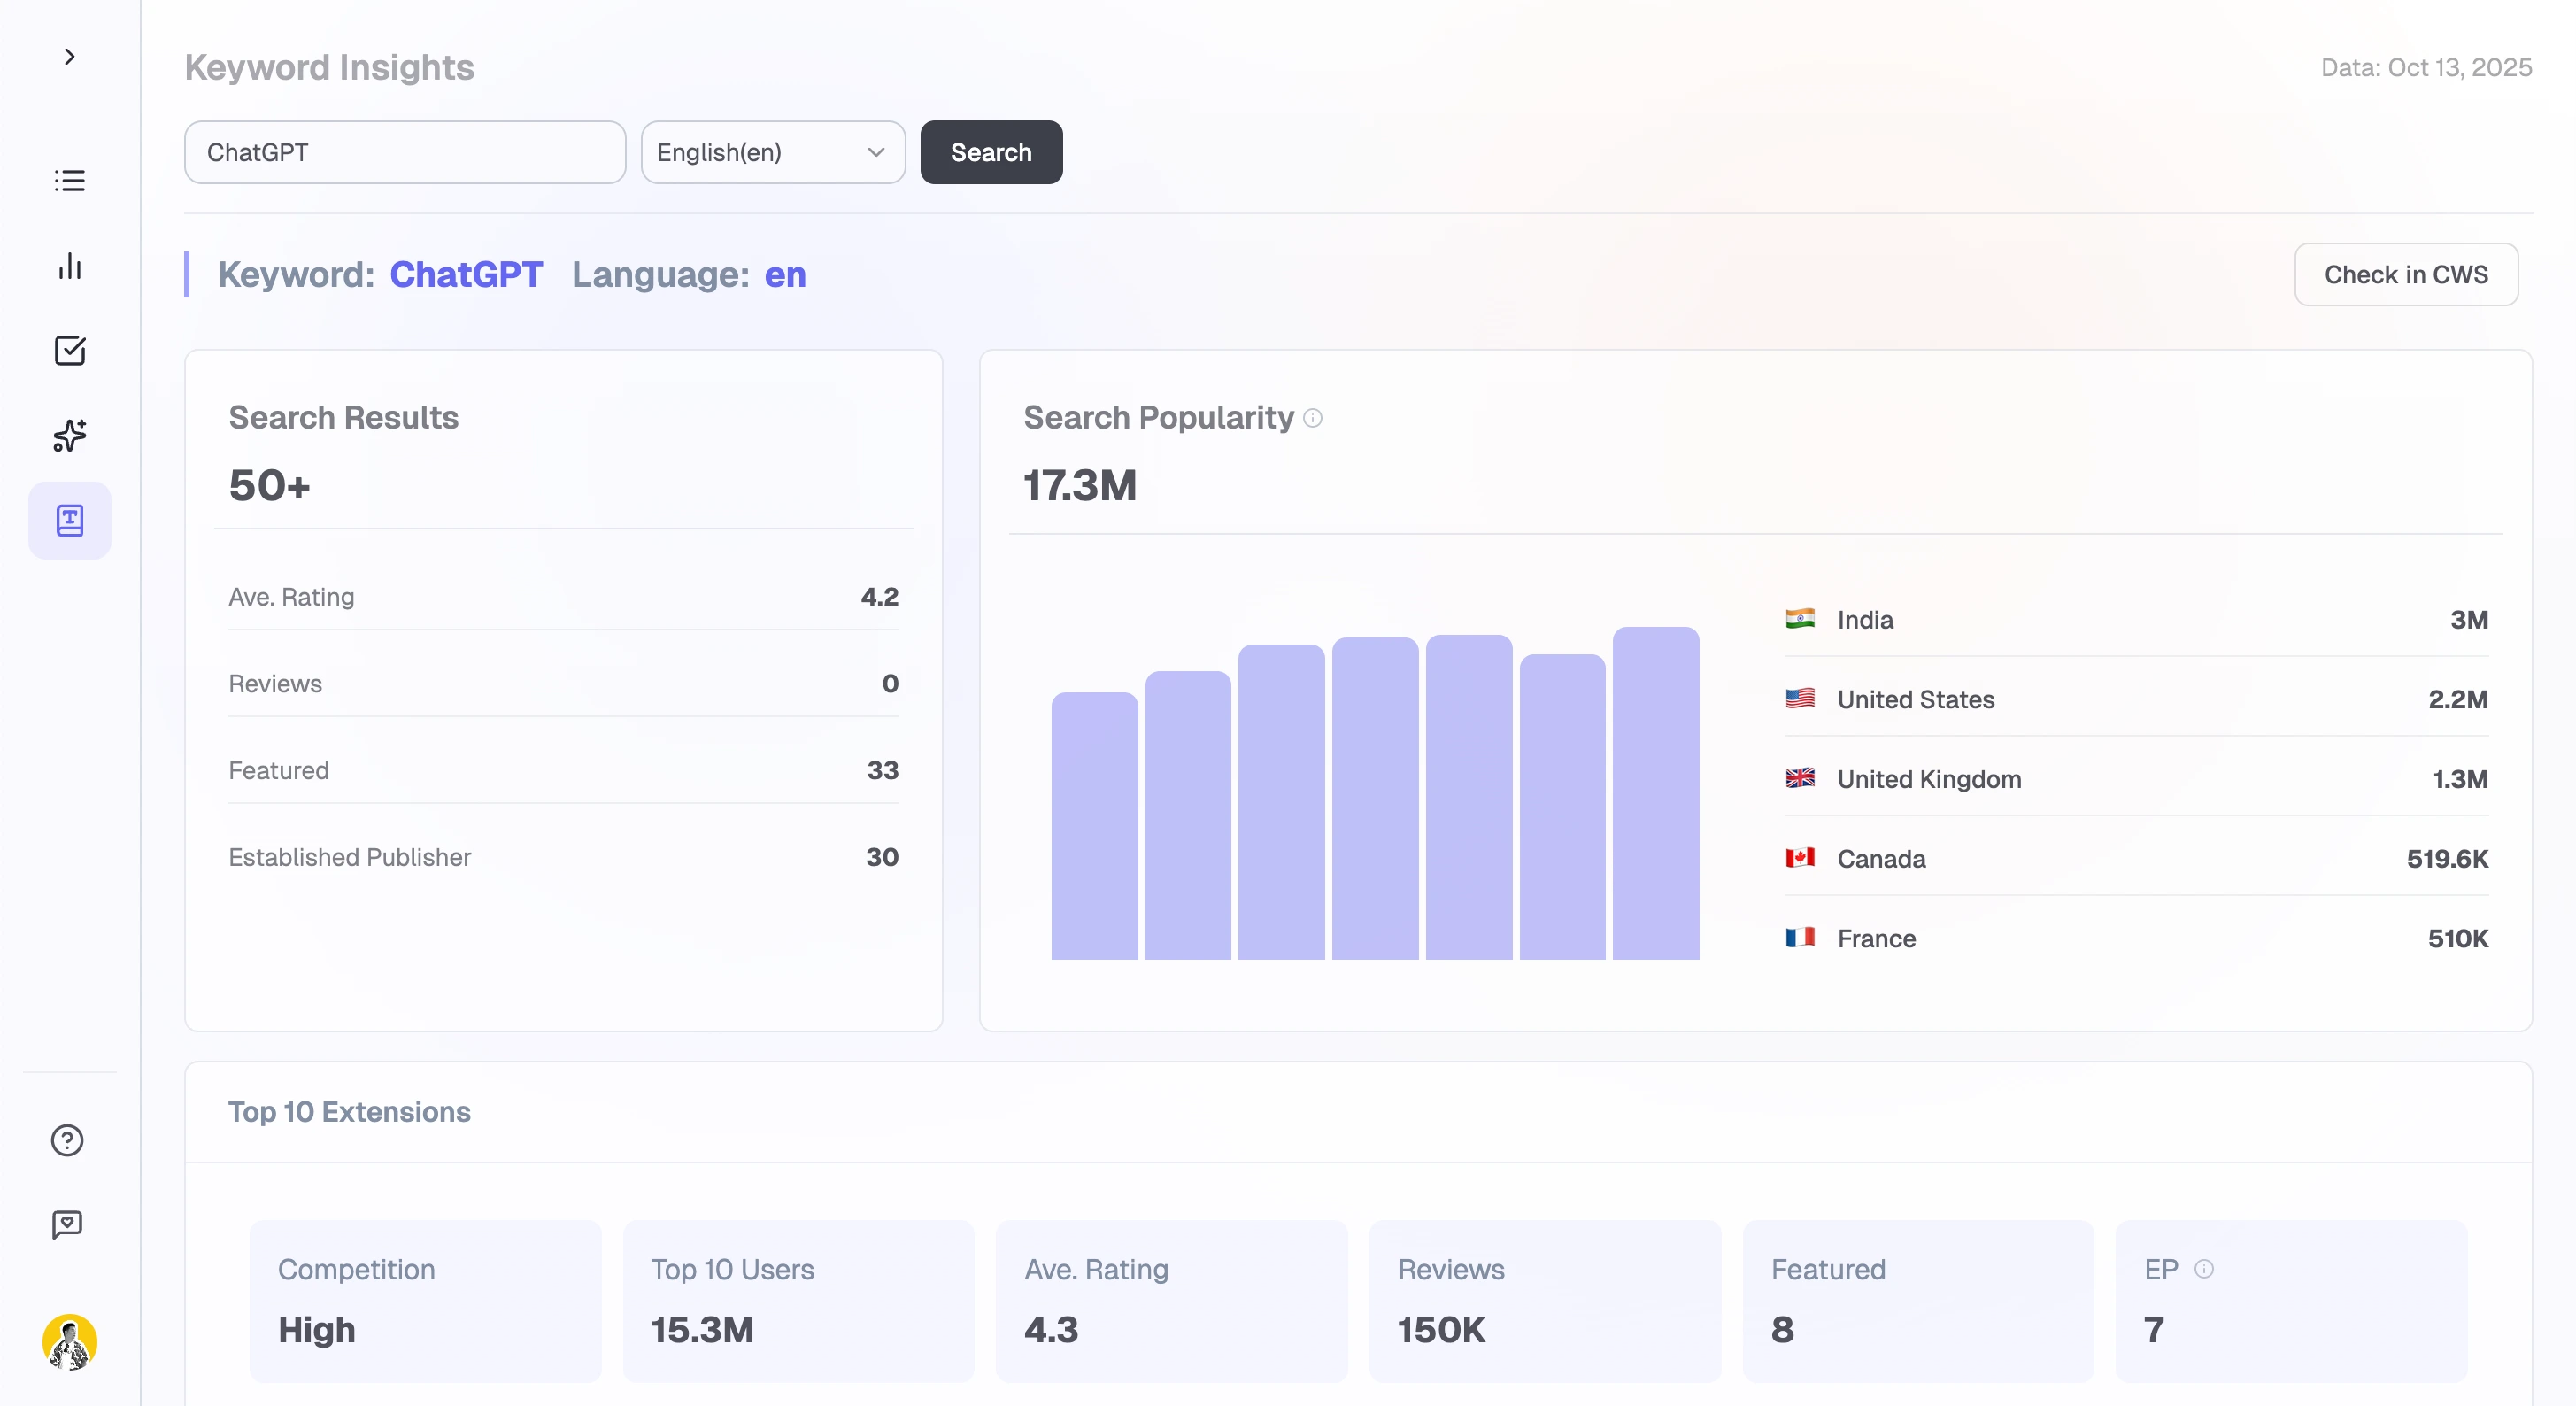This screenshot has width=2576, height=1406.
Task: Select the AI sparkle tool in sidebar
Action: coord(69,436)
